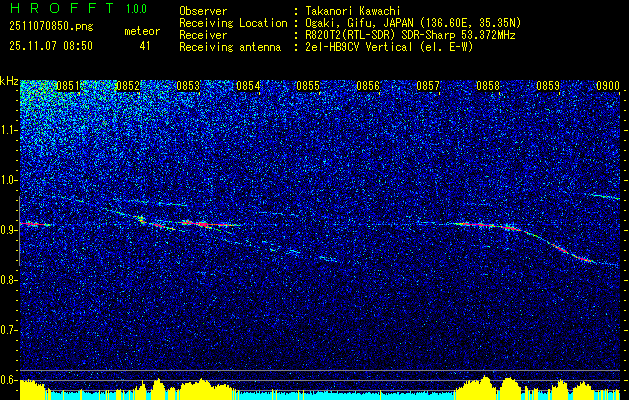The image size is (629, 400).
Task: Click the Receiving Location label
Action: point(233,23)
